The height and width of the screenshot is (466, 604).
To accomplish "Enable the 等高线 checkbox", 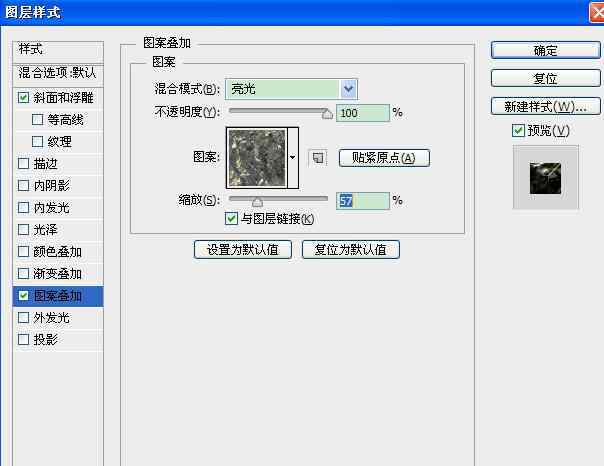I will pos(37,119).
